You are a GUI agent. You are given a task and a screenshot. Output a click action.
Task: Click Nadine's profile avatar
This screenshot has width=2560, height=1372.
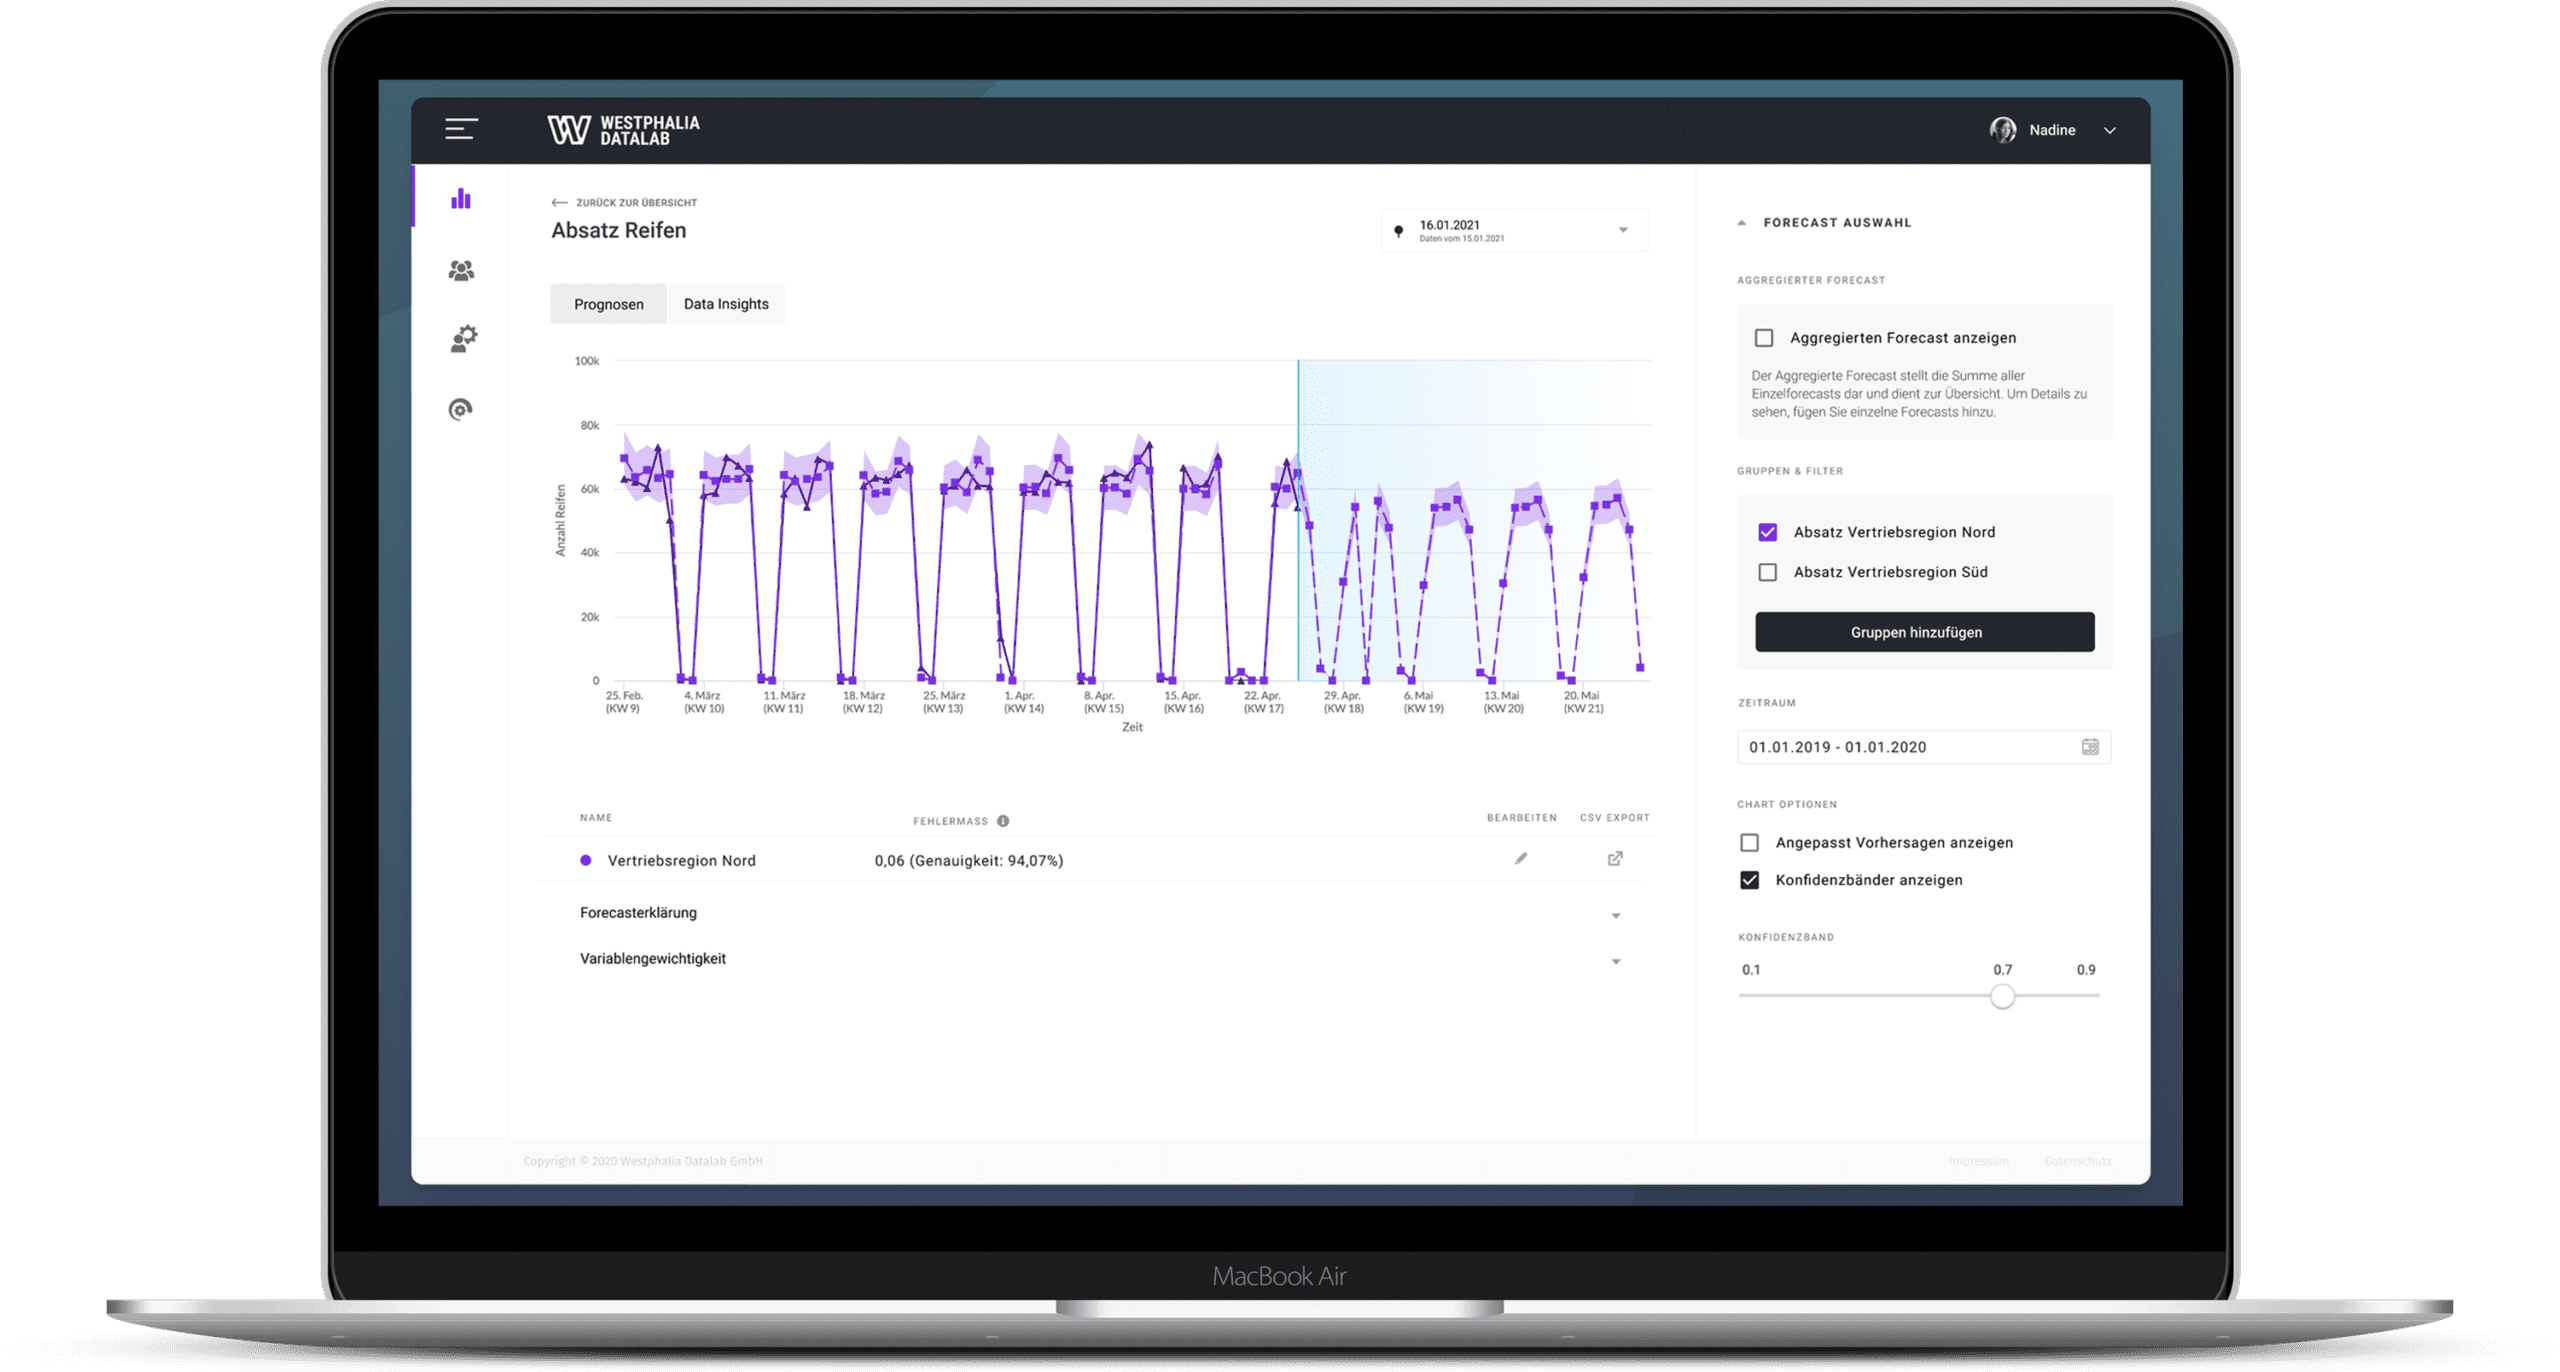[2002, 130]
